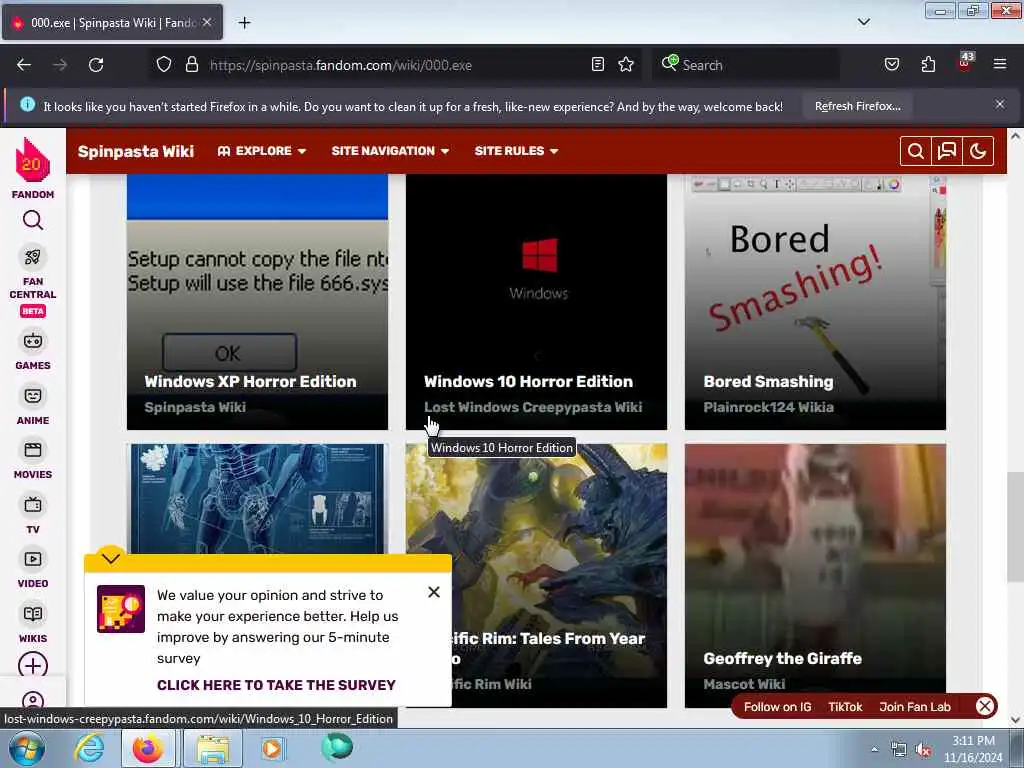Open the Bored Smashing card
The height and width of the screenshot is (768, 1024).
click(x=815, y=302)
